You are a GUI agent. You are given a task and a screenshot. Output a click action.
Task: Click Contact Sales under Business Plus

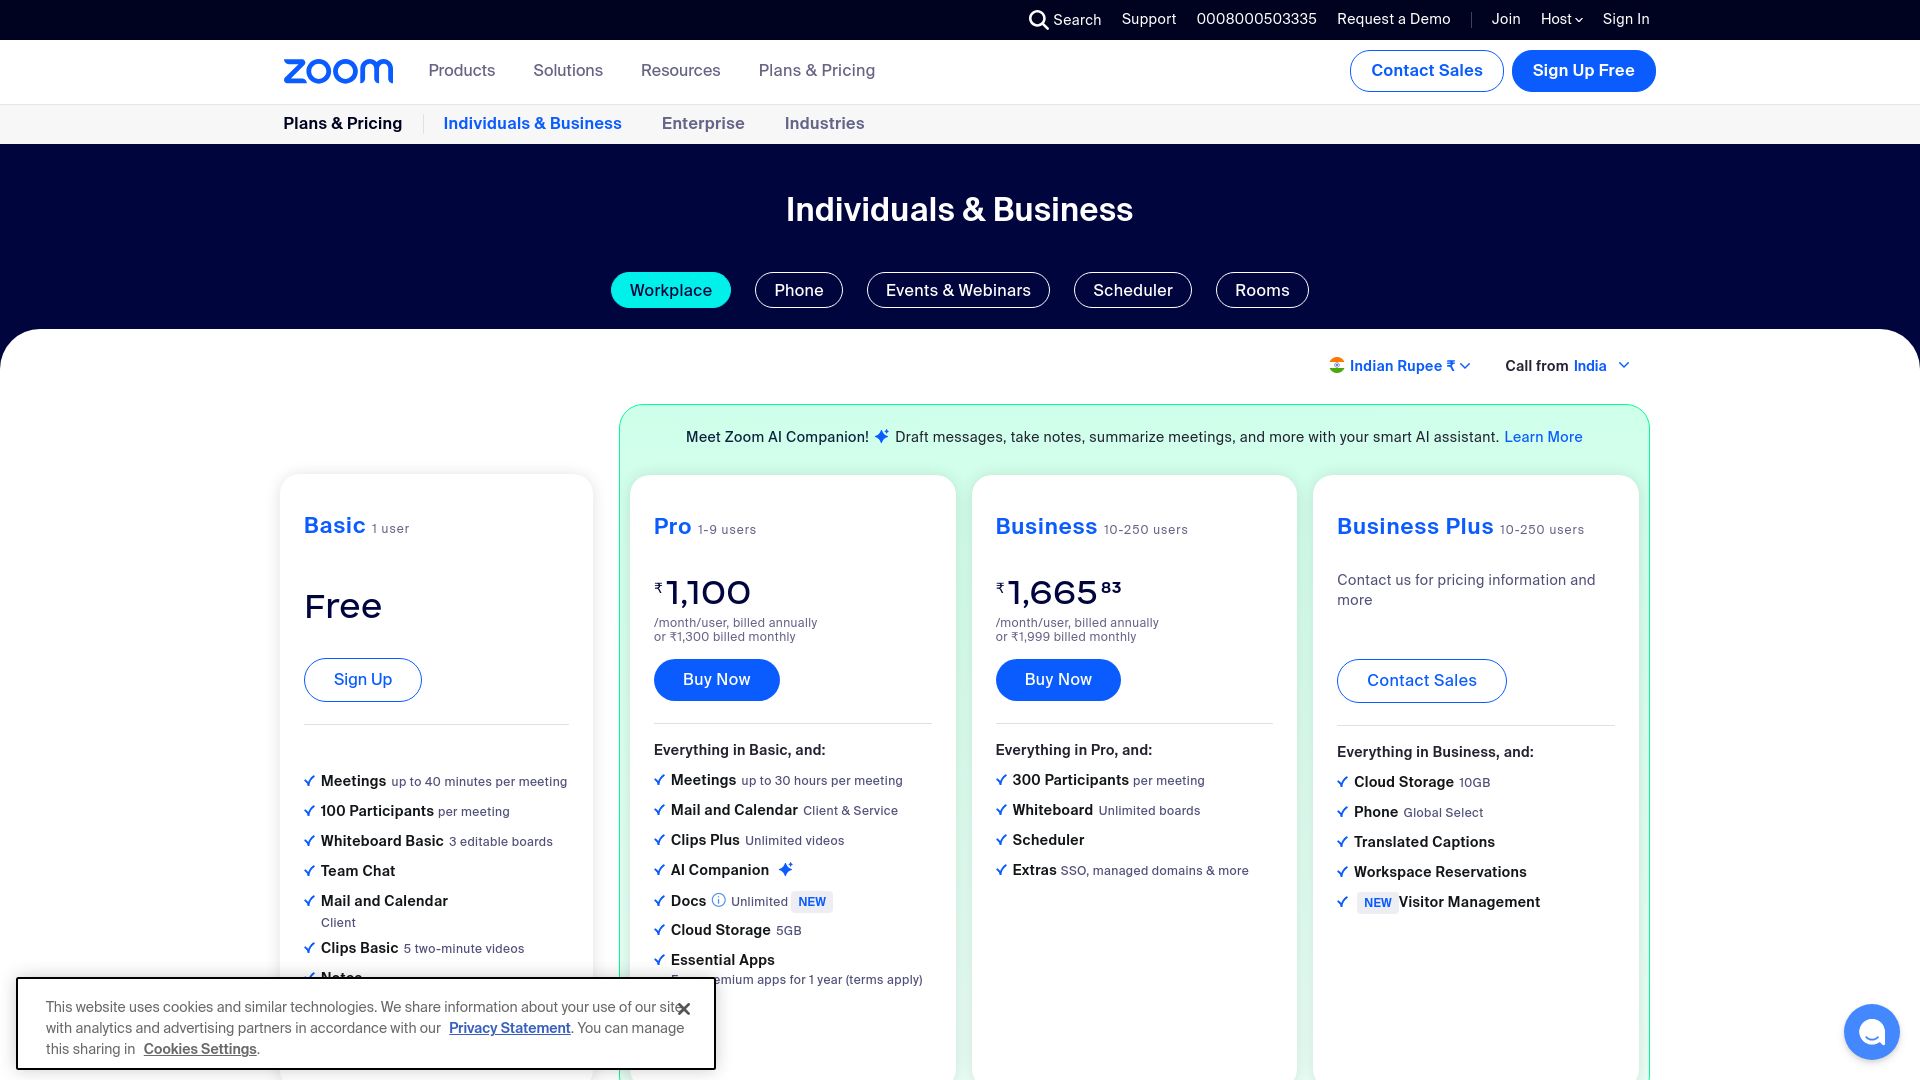click(1422, 681)
